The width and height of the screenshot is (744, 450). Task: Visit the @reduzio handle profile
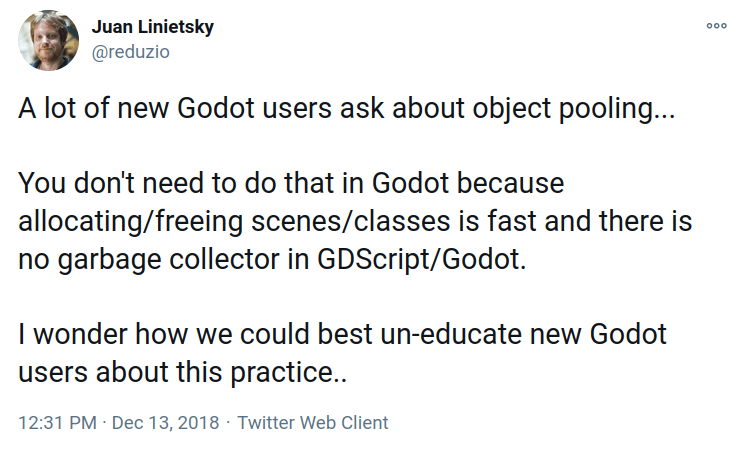(130, 52)
